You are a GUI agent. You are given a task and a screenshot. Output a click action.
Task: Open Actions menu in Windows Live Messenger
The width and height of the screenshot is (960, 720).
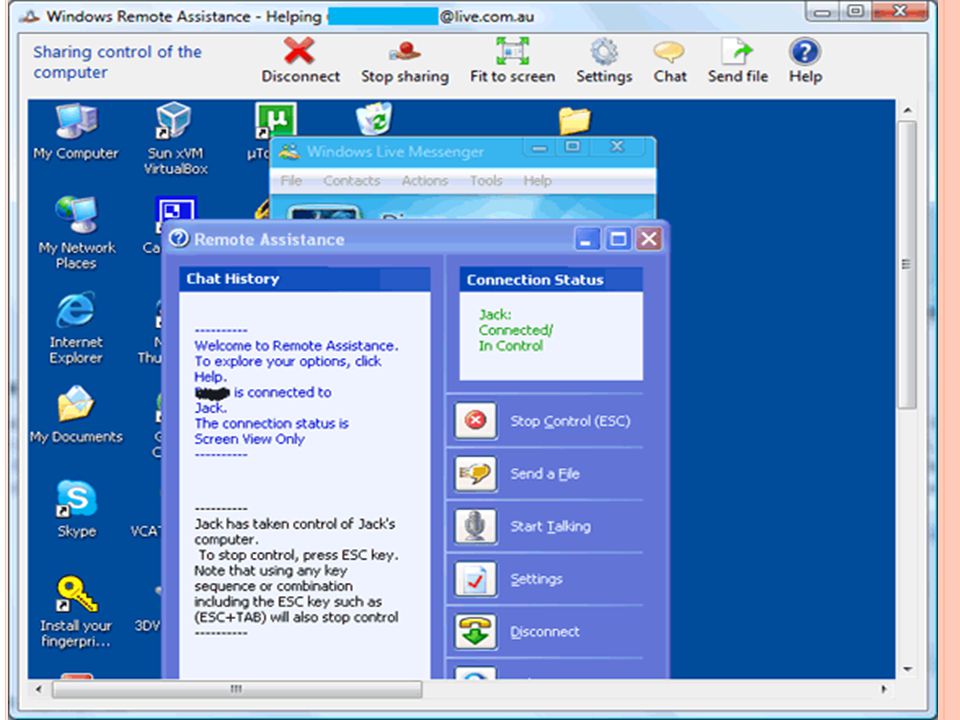(x=425, y=181)
